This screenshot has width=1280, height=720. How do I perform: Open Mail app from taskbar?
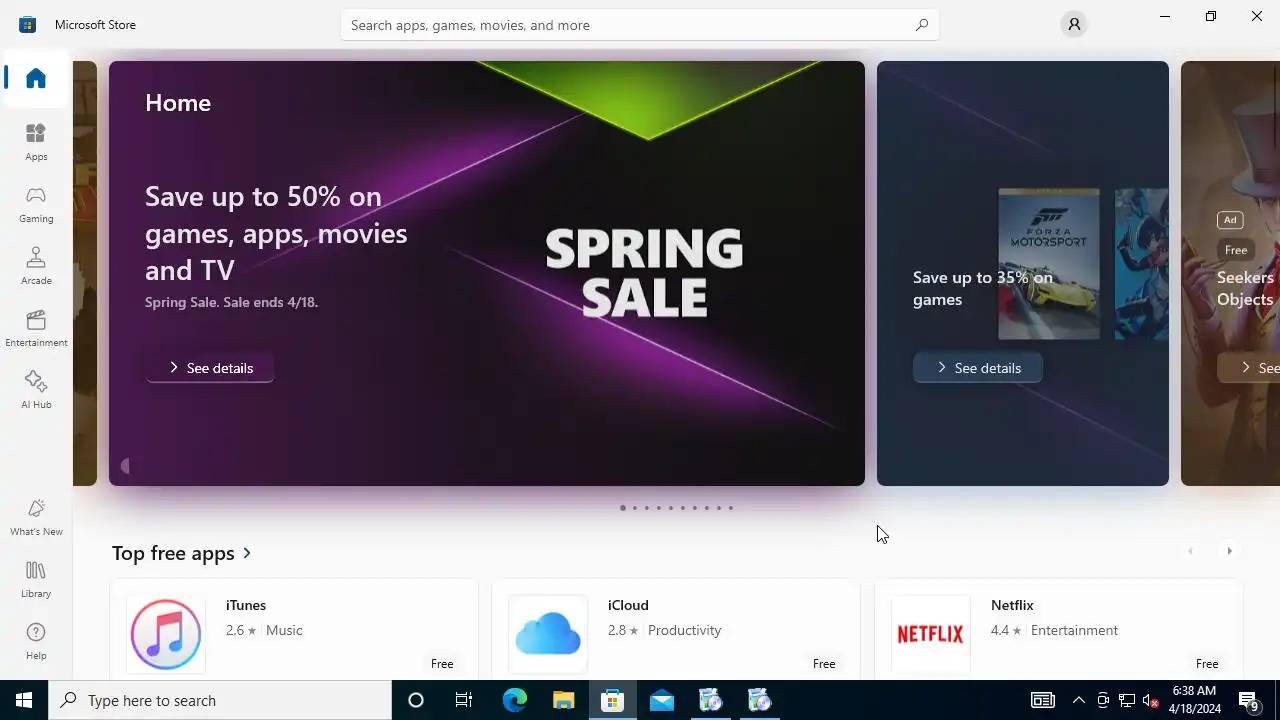661,700
